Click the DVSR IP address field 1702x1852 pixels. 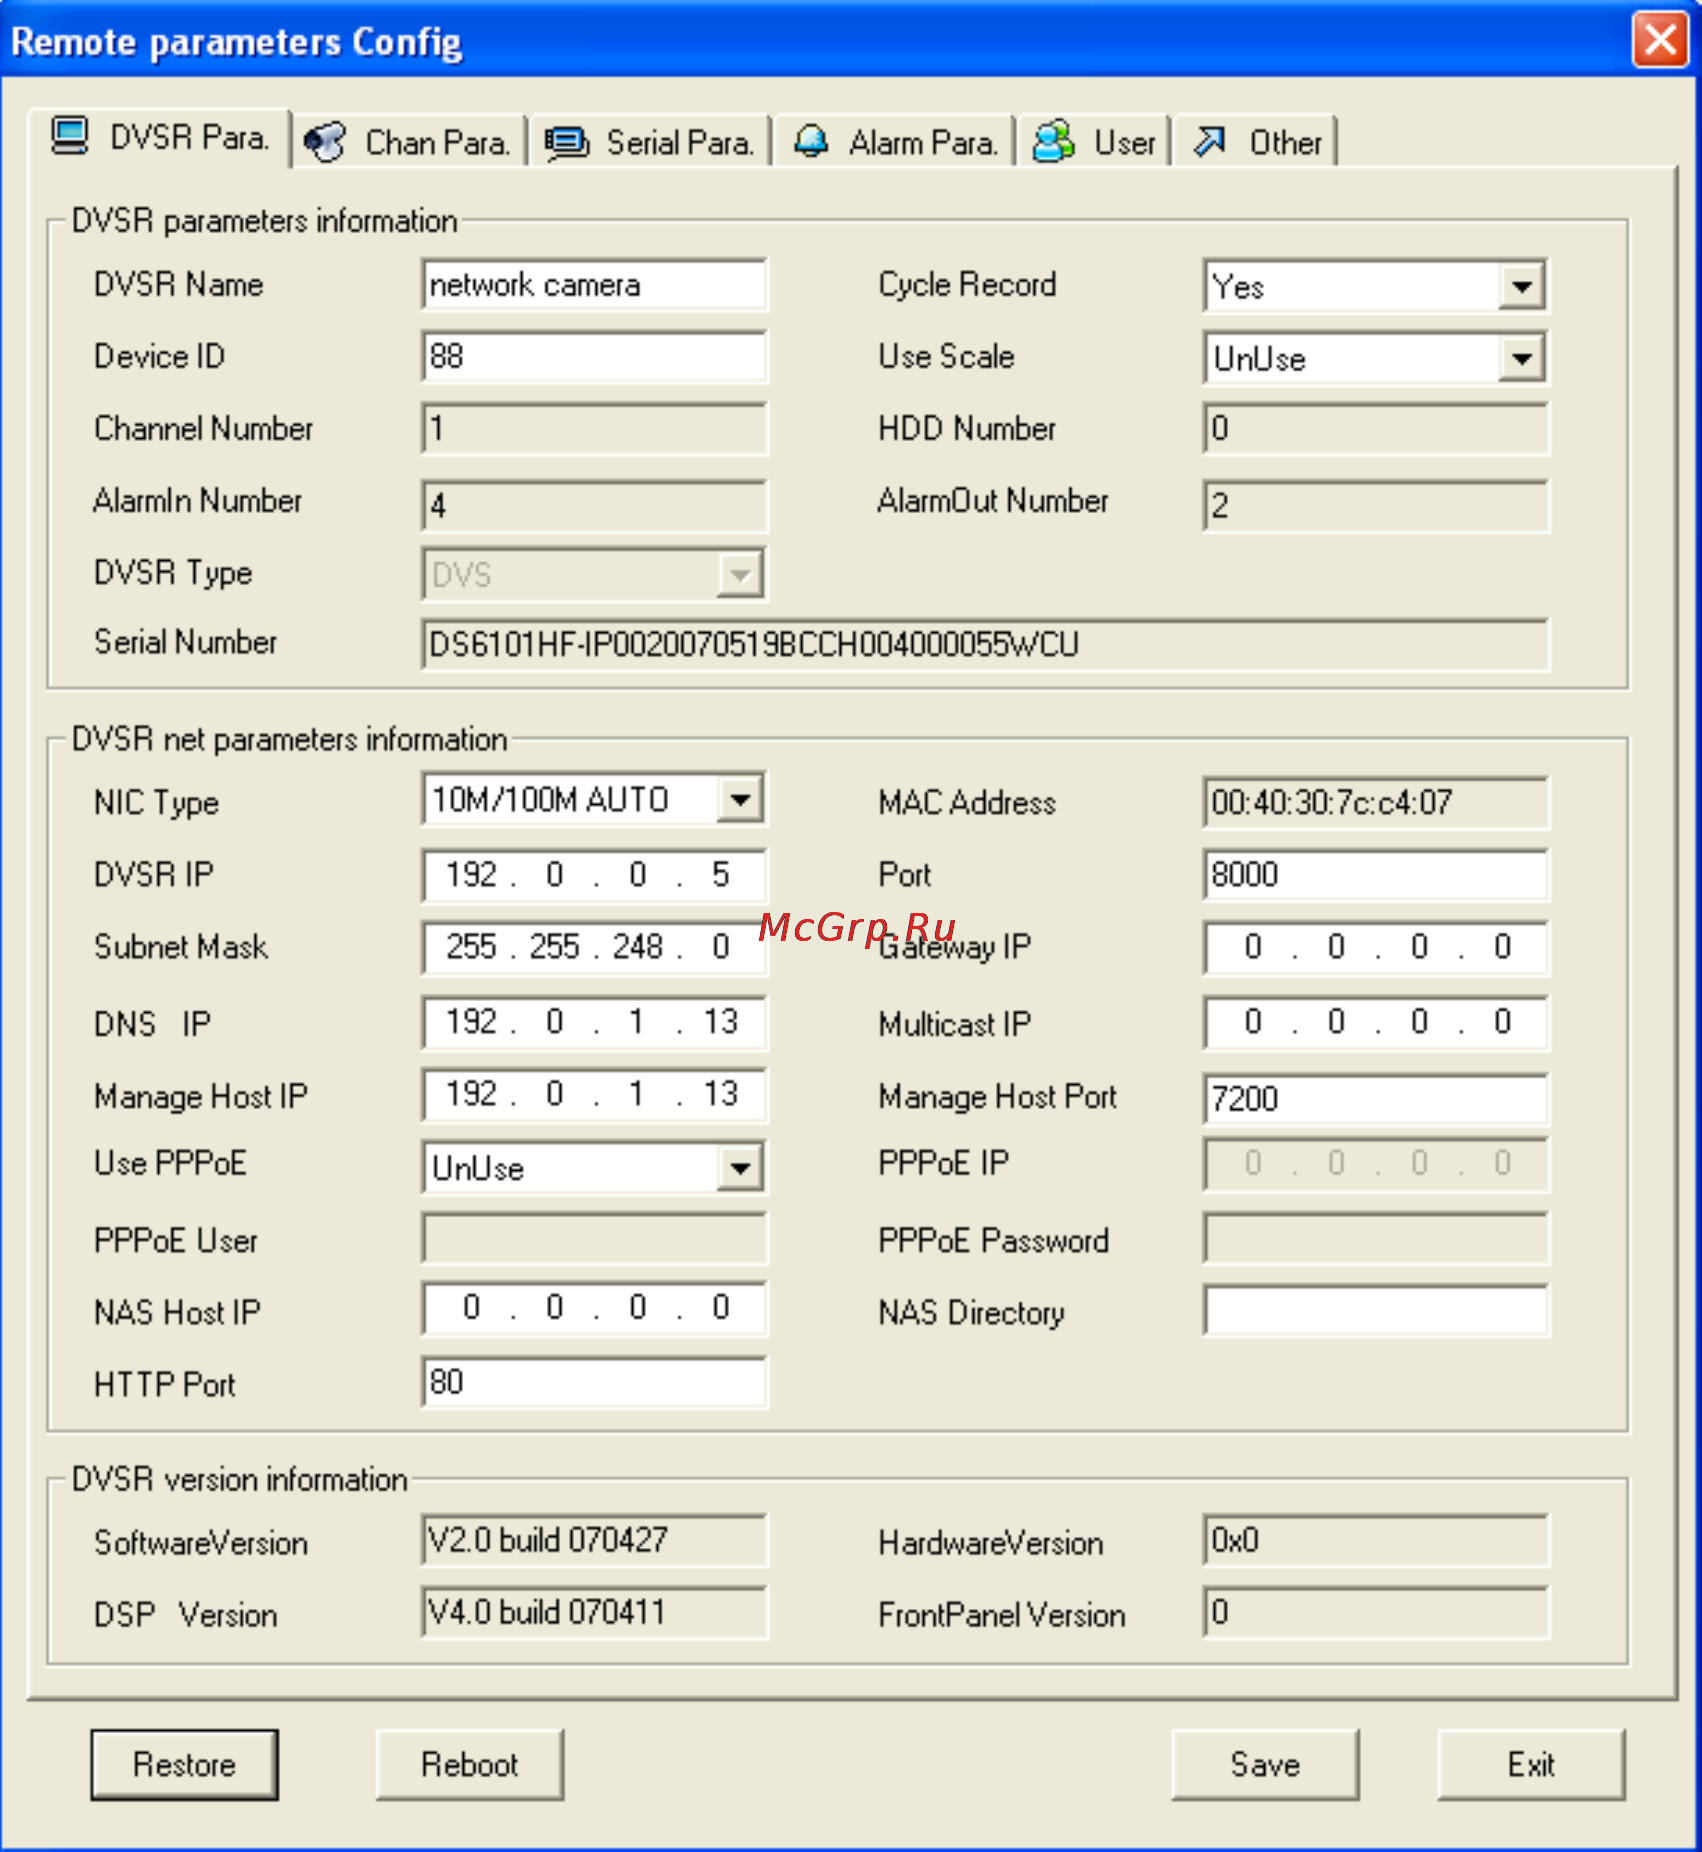pyautogui.click(x=594, y=876)
